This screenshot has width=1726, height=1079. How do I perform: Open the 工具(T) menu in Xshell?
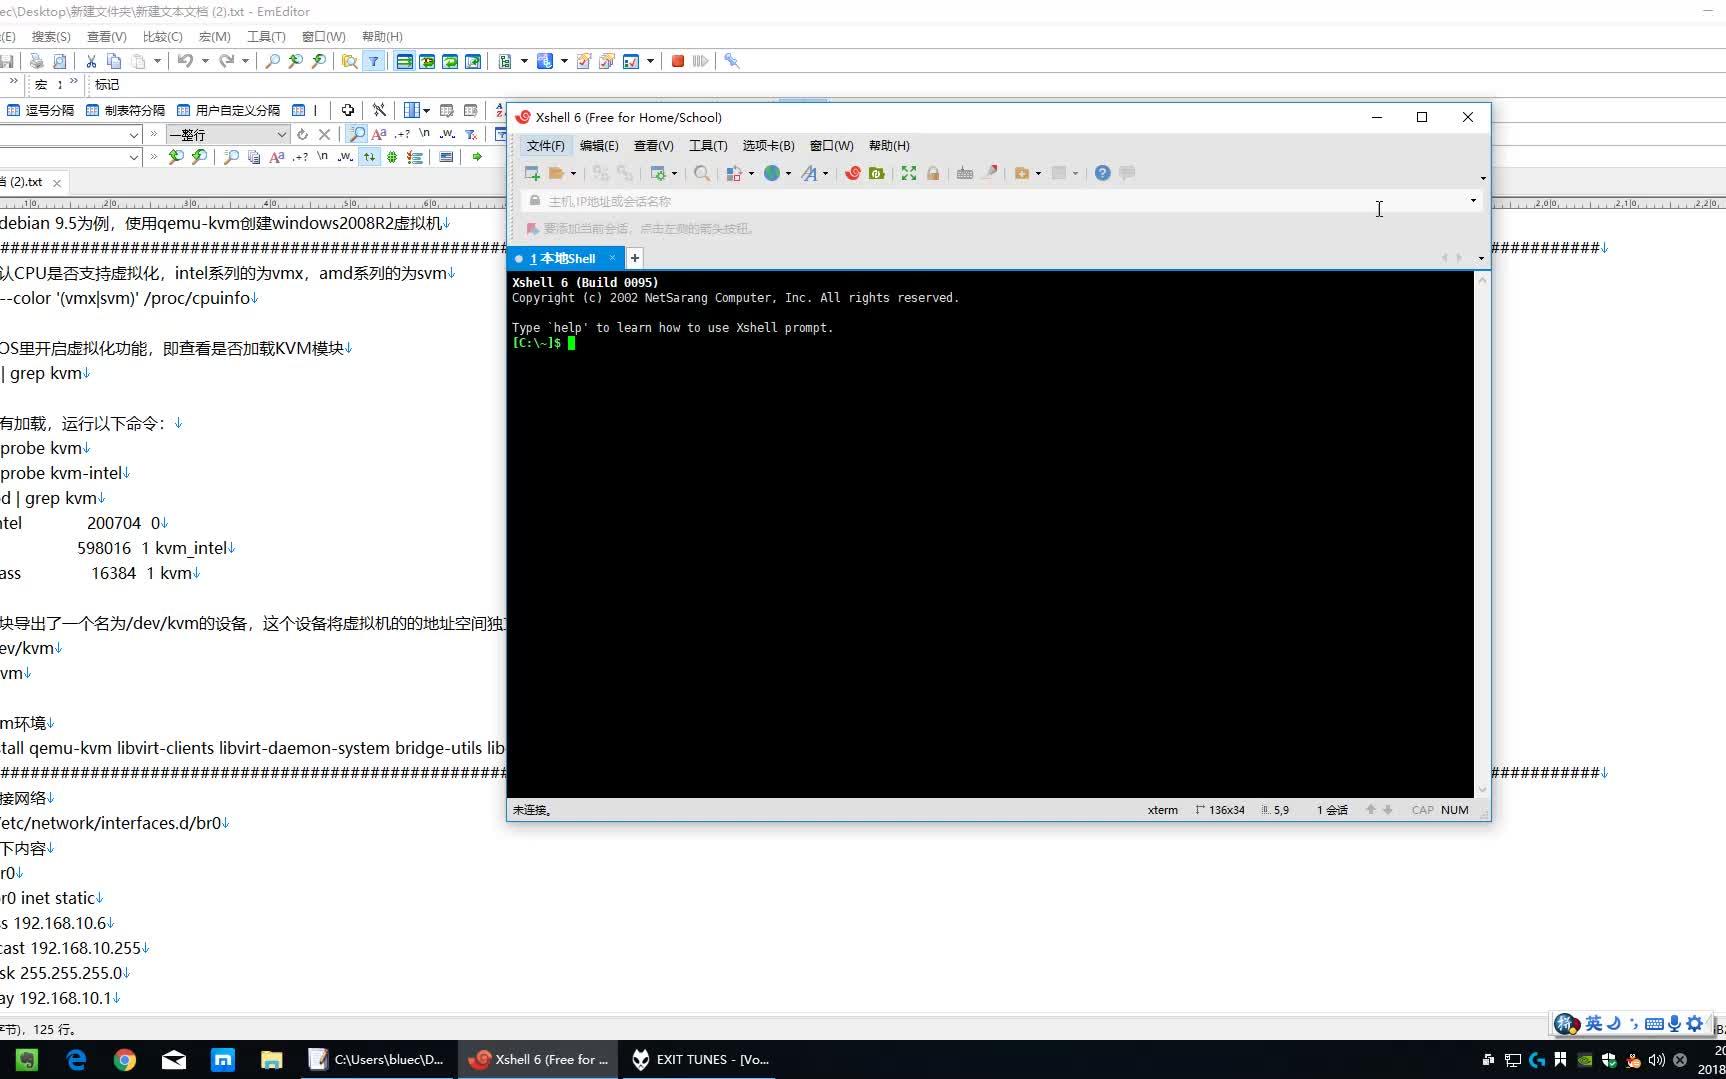tap(708, 146)
